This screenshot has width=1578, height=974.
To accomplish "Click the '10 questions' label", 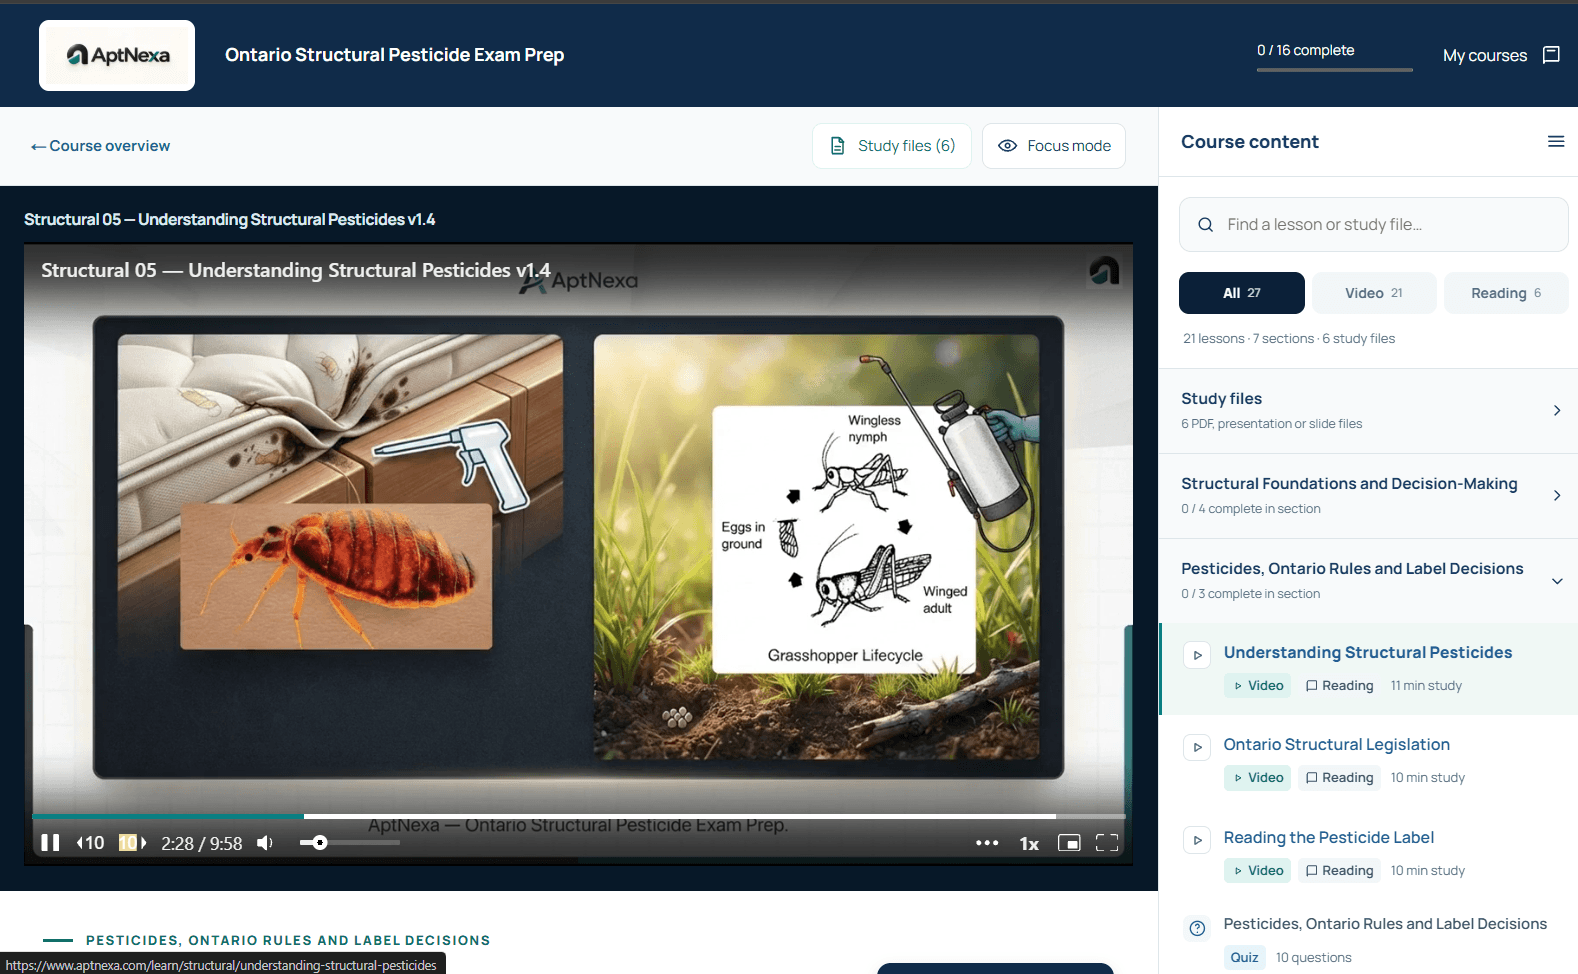I will click(1313, 958).
